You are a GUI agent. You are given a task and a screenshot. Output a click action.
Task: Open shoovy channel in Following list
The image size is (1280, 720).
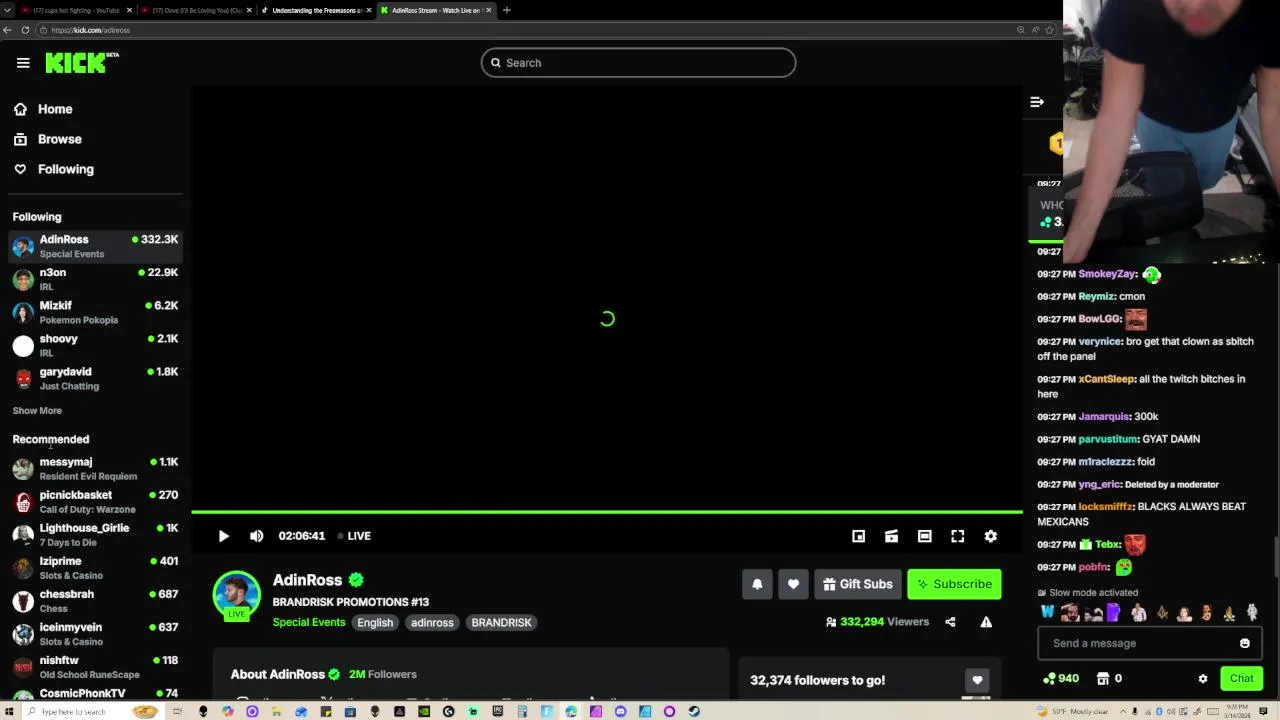click(x=95, y=345)
